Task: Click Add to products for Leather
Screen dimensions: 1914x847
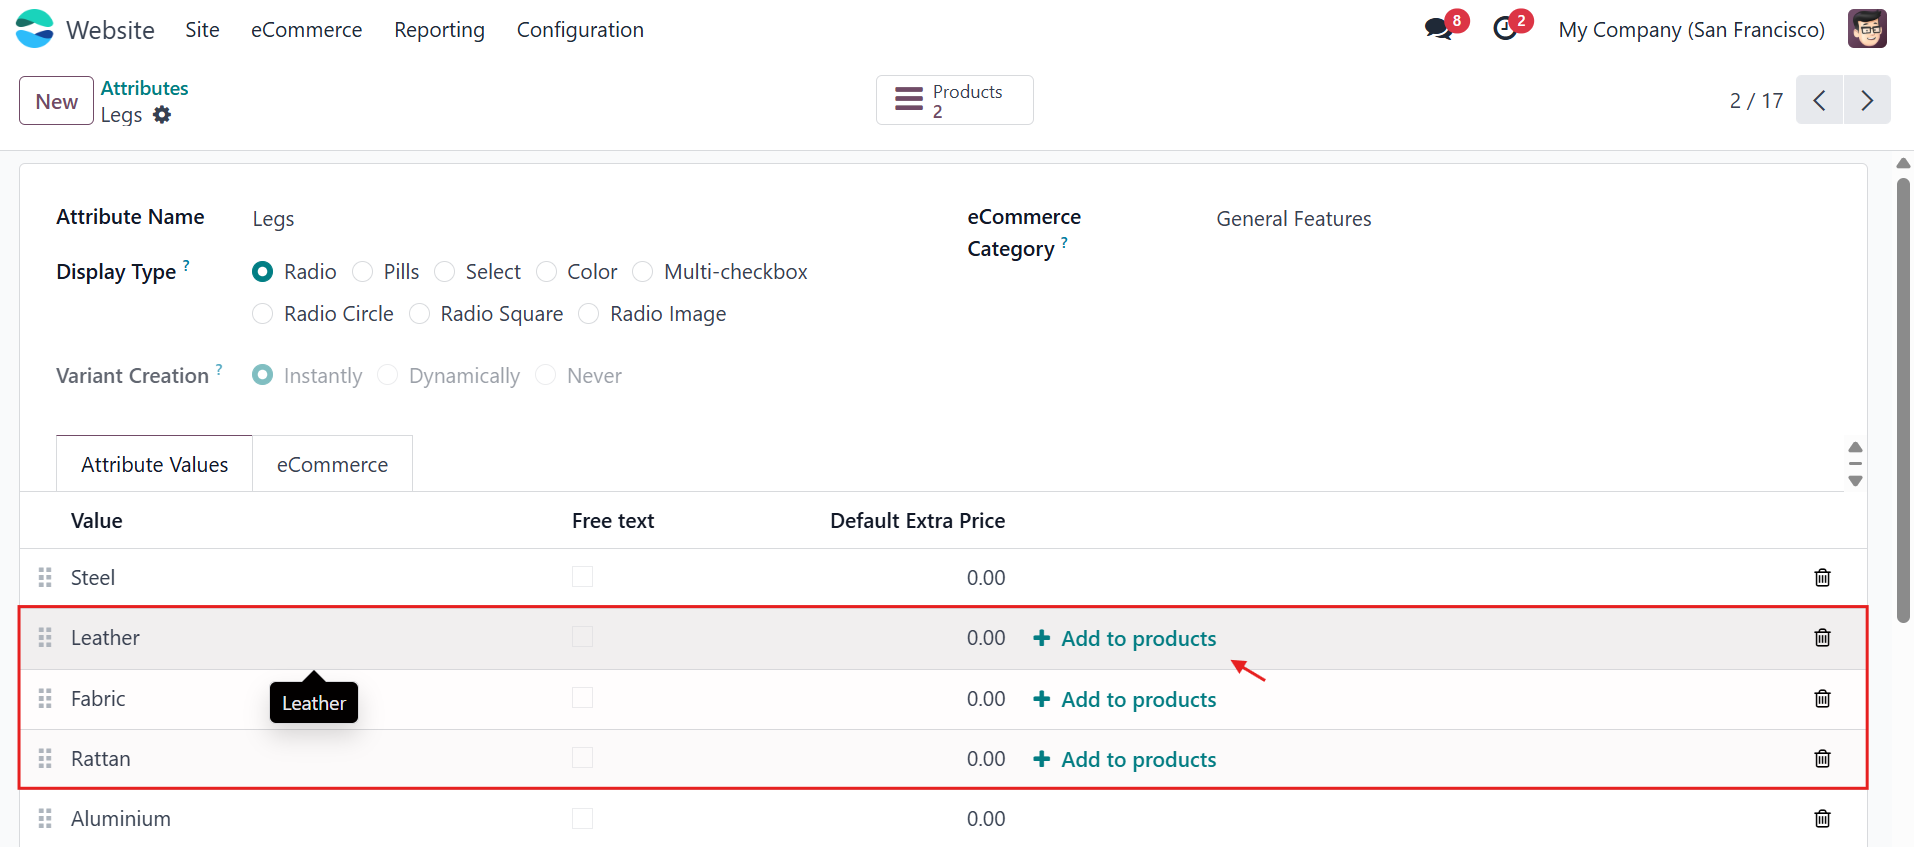Action: tap(1125, 638)
